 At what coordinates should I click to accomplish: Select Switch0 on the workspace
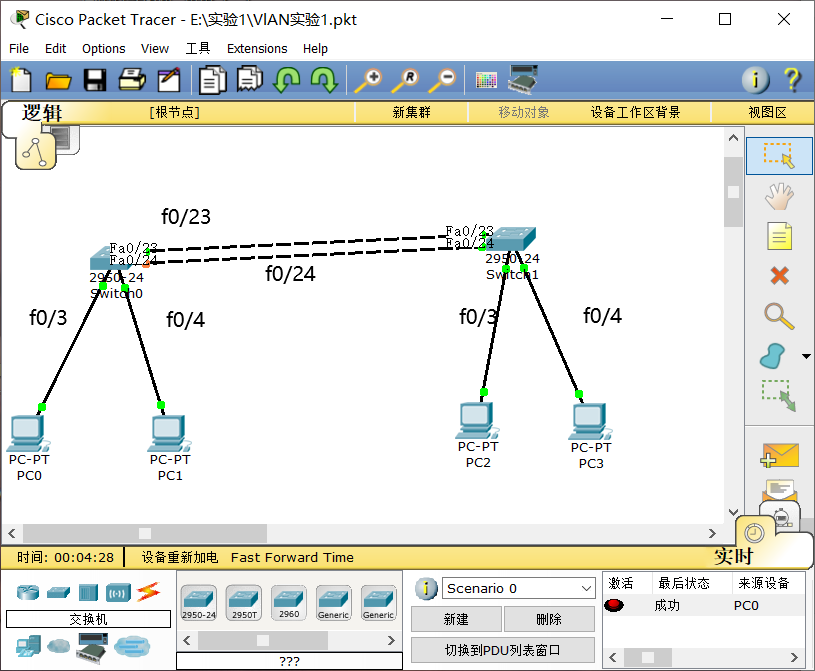click(110, 258)
